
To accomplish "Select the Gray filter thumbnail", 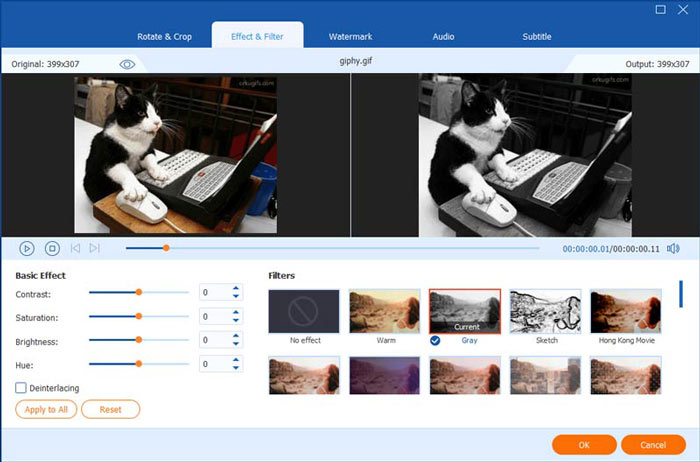I will [465, 311].
